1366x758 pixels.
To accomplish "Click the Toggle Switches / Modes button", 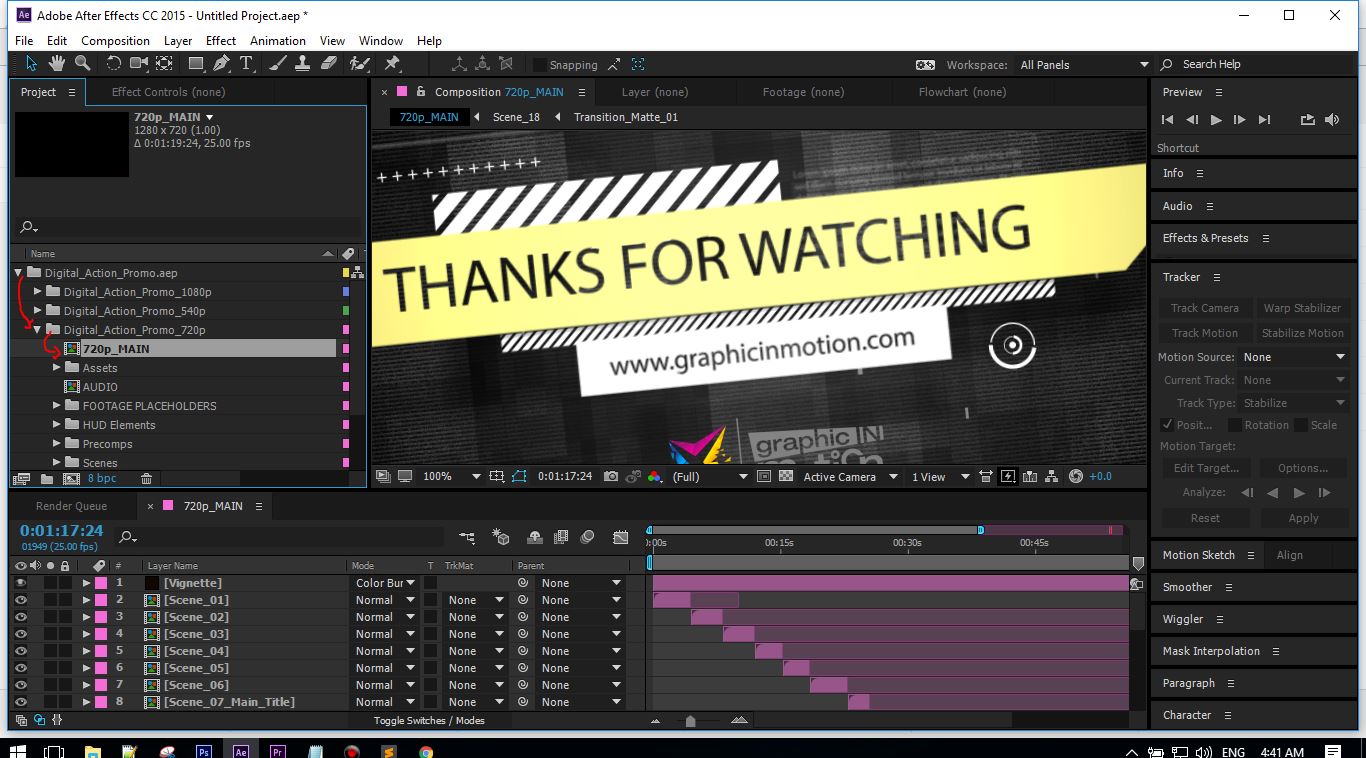I will click(x=429, y=720).
